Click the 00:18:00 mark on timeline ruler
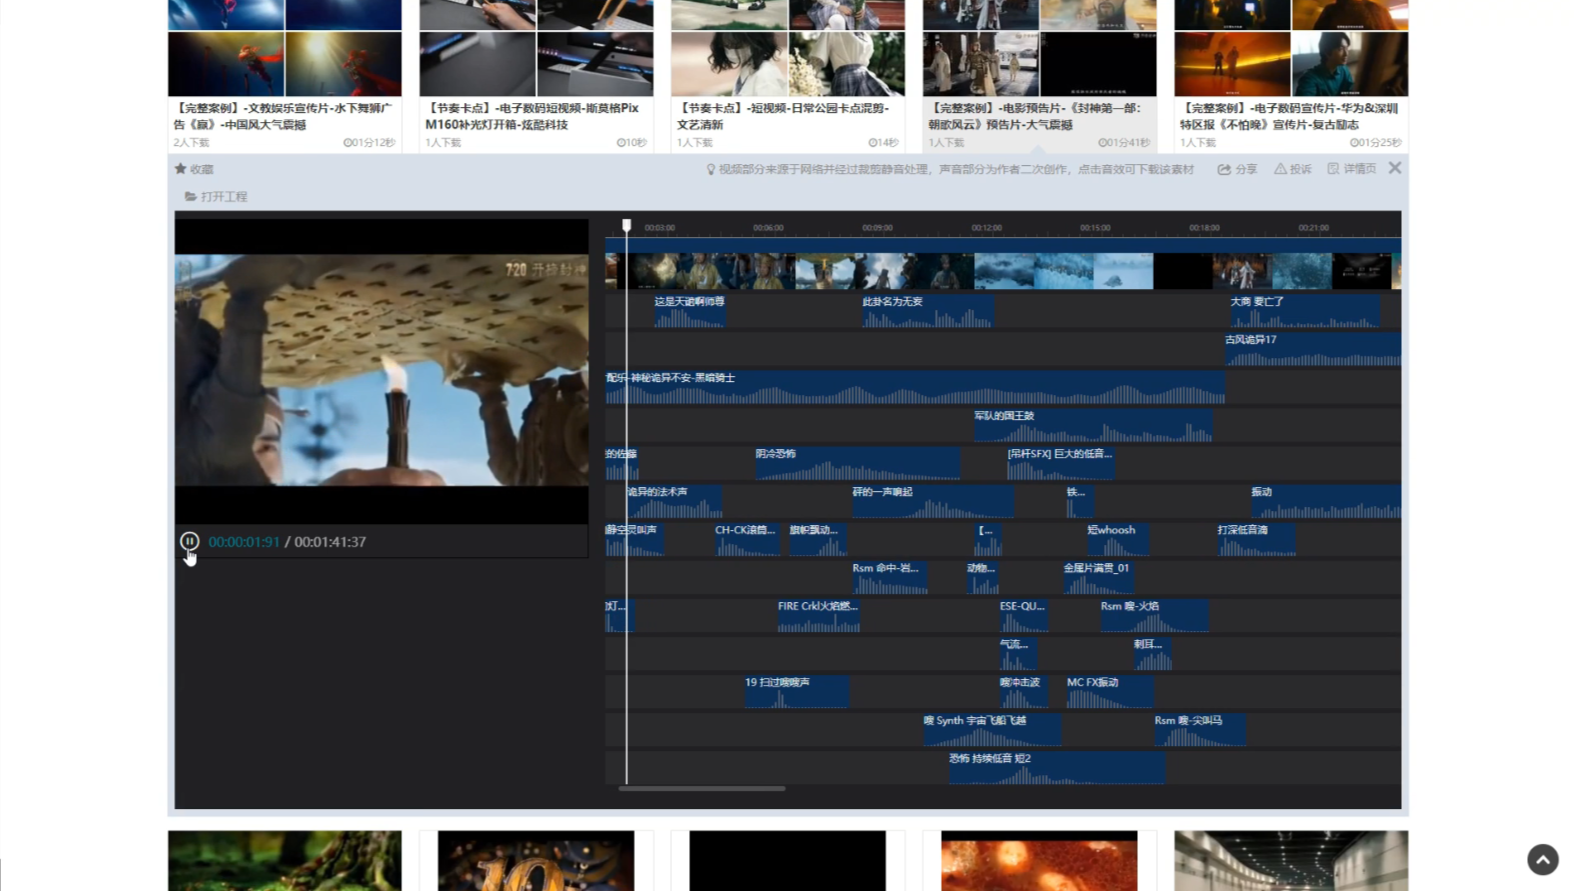 pyautogui.click(x=1204, y=228)
